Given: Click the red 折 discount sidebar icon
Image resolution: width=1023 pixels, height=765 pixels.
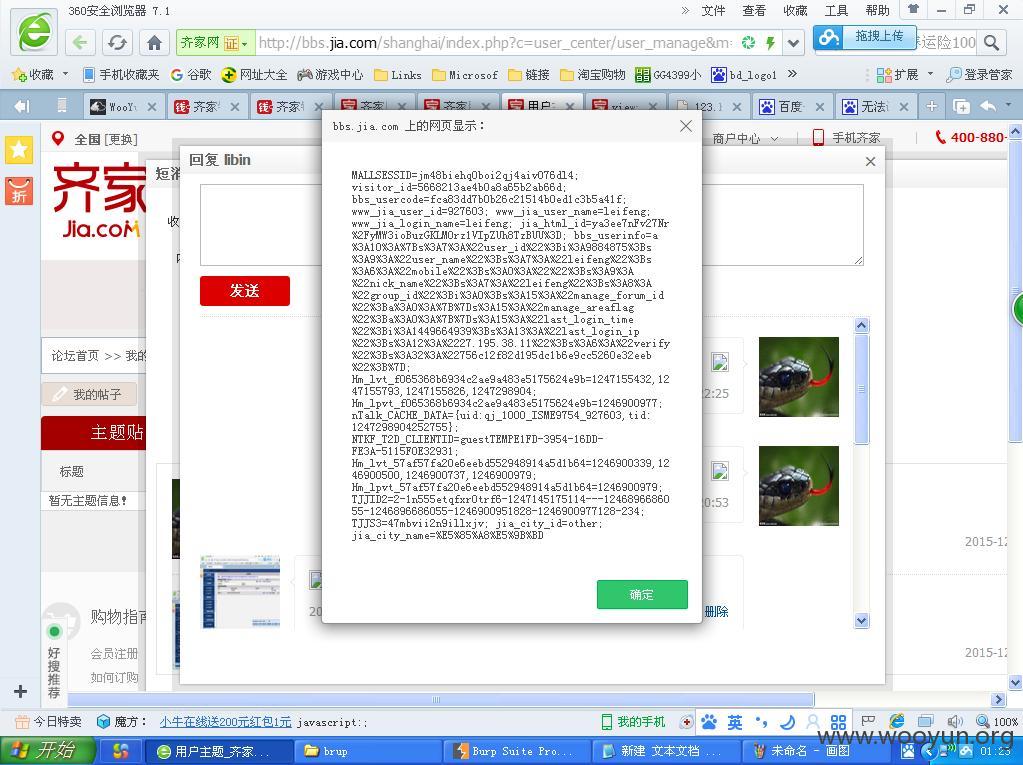Looking at the screenshot, I should pyautogui.click(x=19, y=191).
